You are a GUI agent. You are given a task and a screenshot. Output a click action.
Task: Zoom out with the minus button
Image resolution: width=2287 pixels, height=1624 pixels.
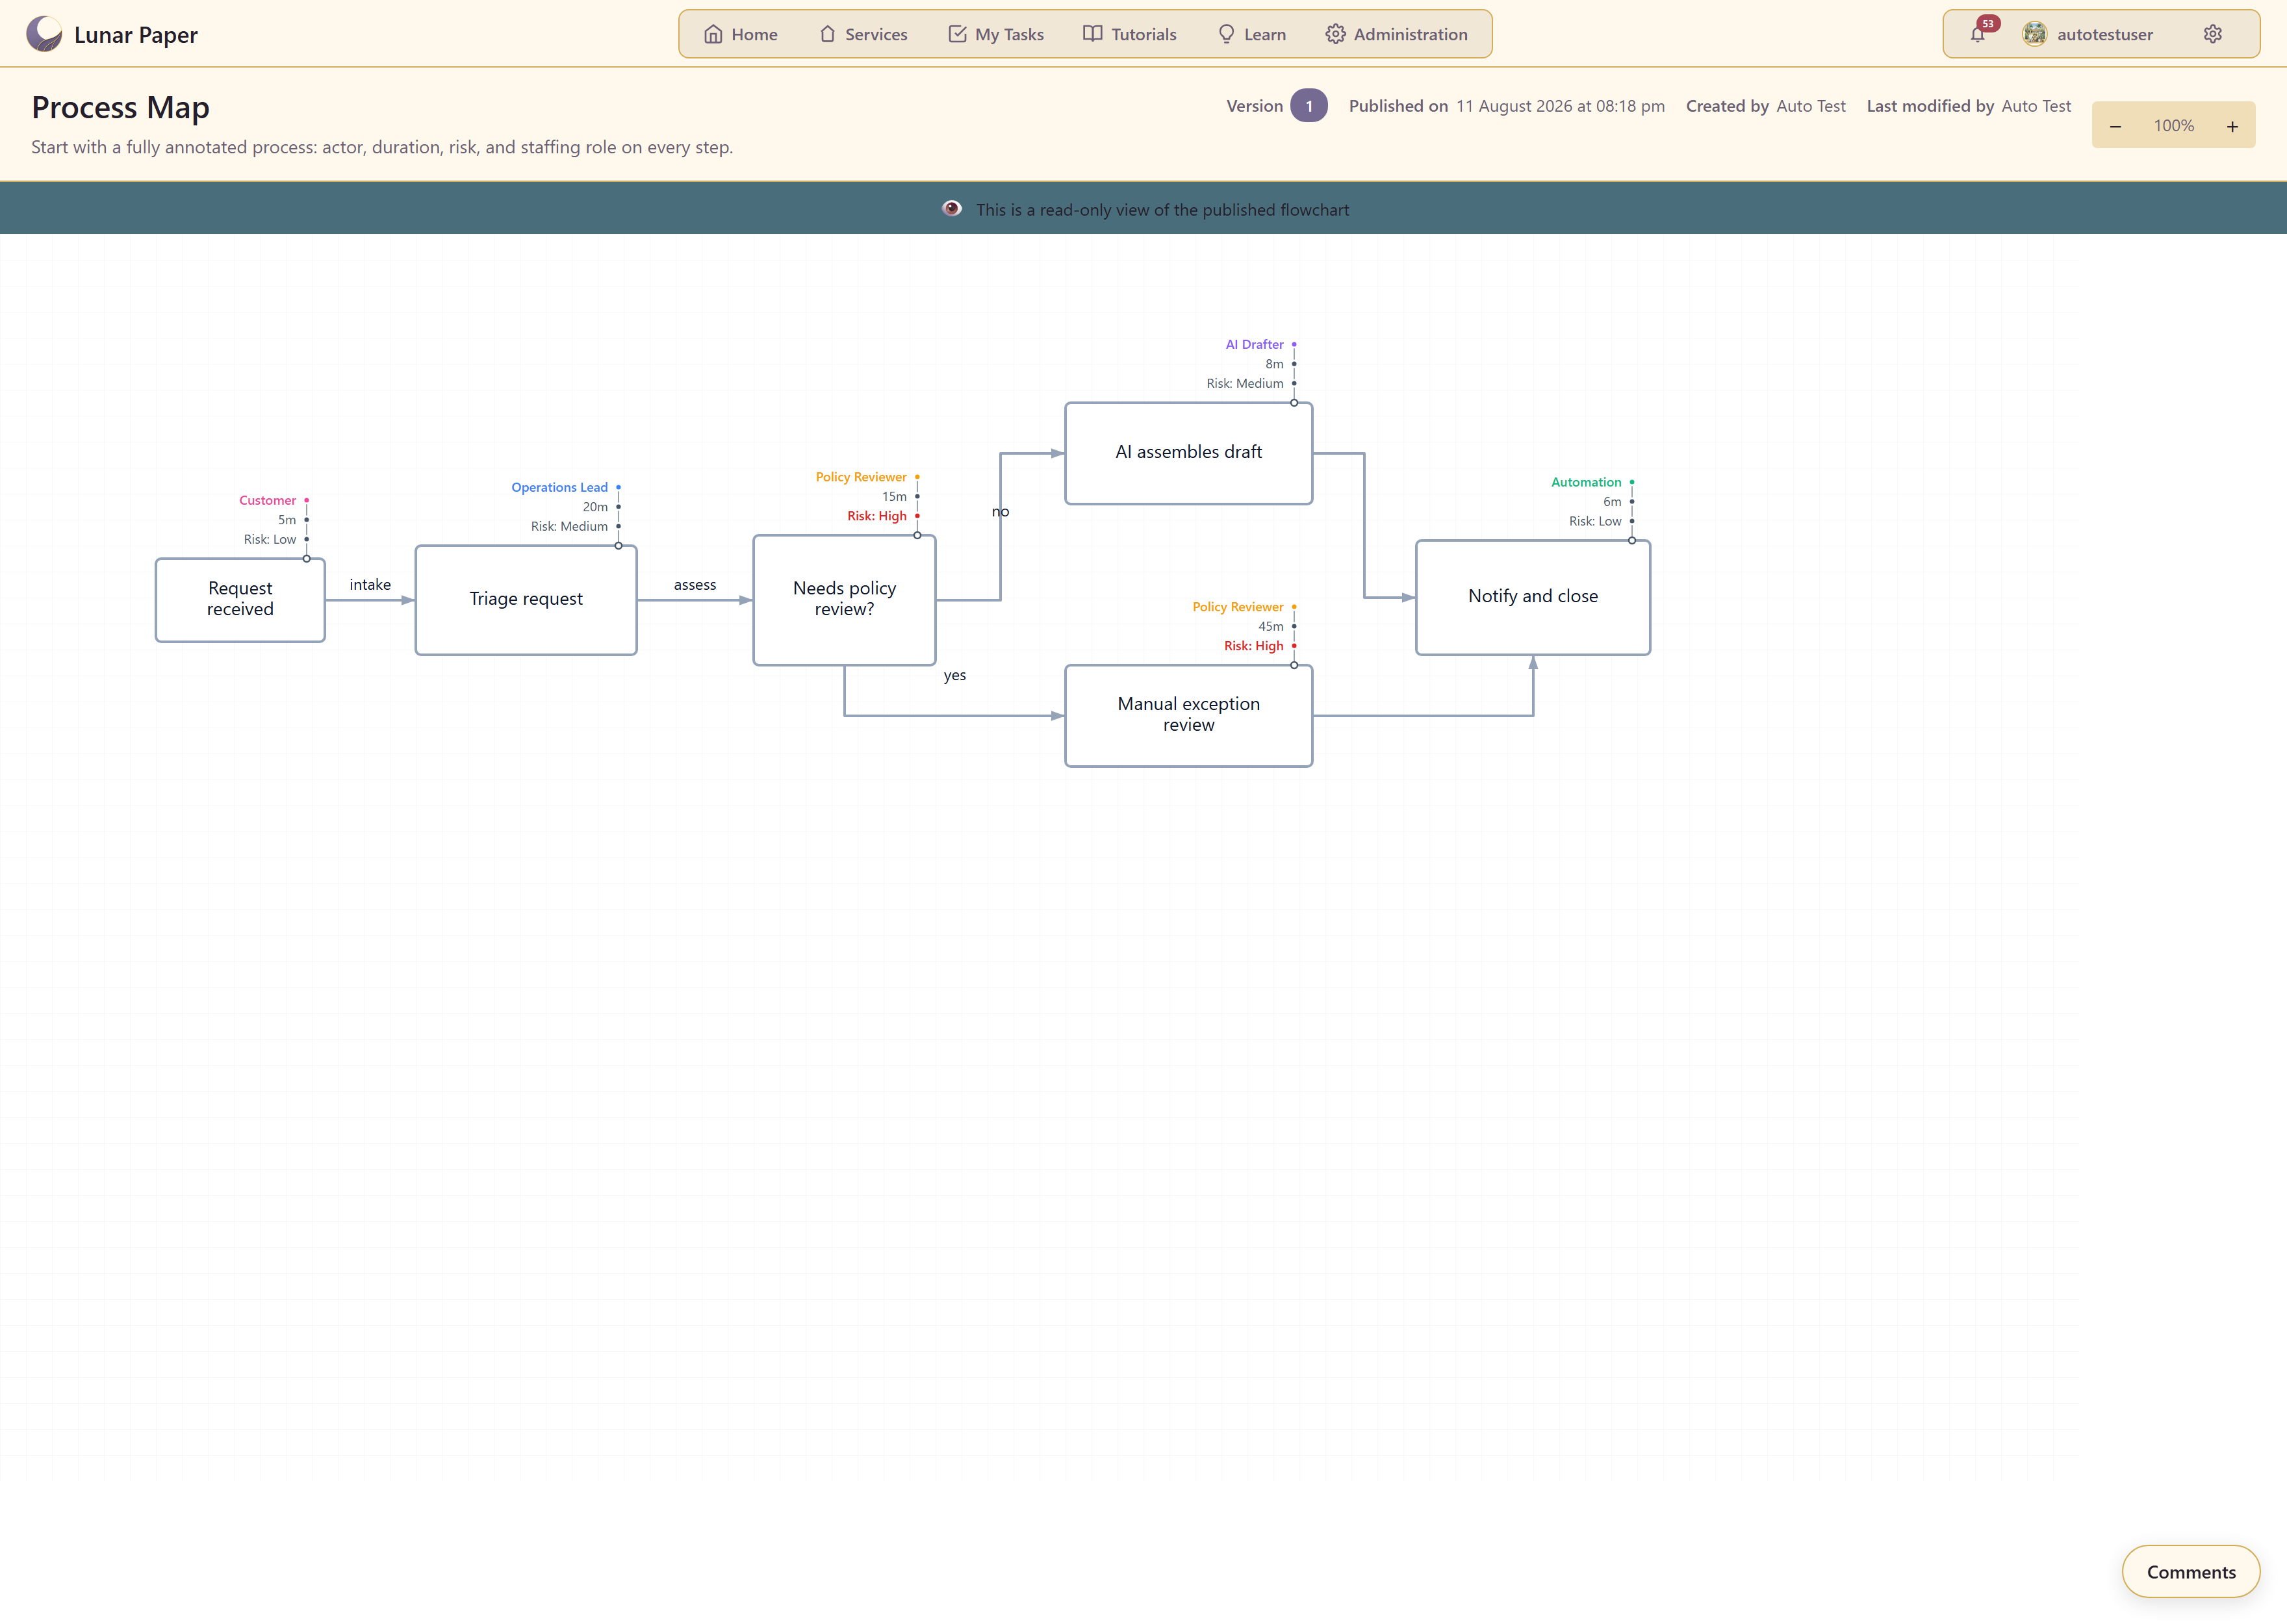click(2115, 126)
